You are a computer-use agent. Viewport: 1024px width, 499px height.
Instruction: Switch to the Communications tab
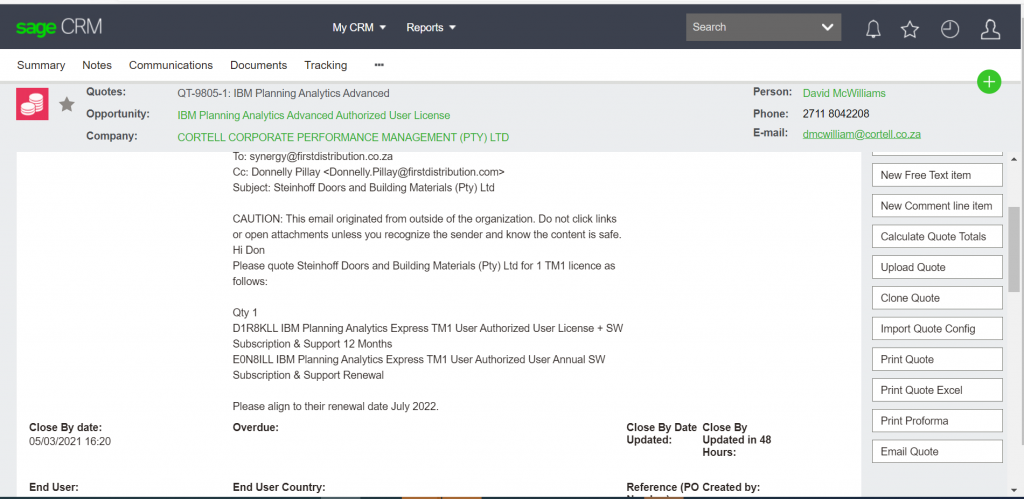171,65
